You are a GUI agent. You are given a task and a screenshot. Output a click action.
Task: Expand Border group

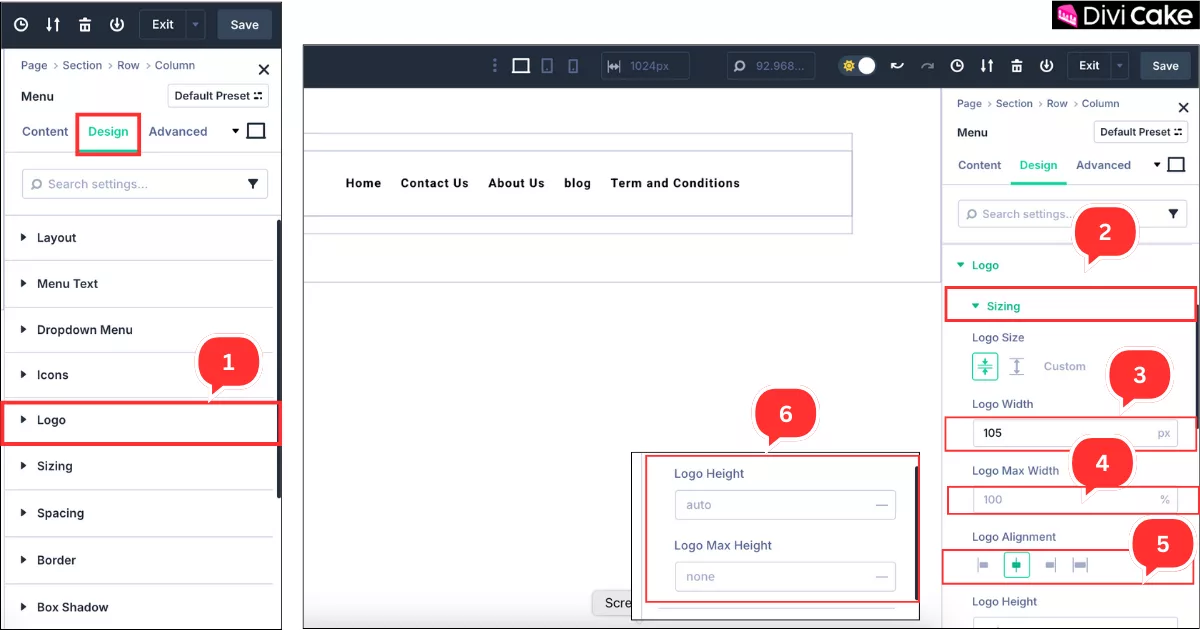click(x=139, y=560)
